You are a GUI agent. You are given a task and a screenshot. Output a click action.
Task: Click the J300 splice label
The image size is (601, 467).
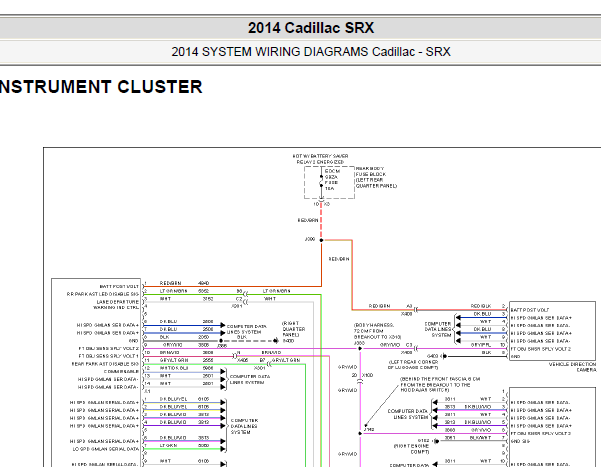310,239
